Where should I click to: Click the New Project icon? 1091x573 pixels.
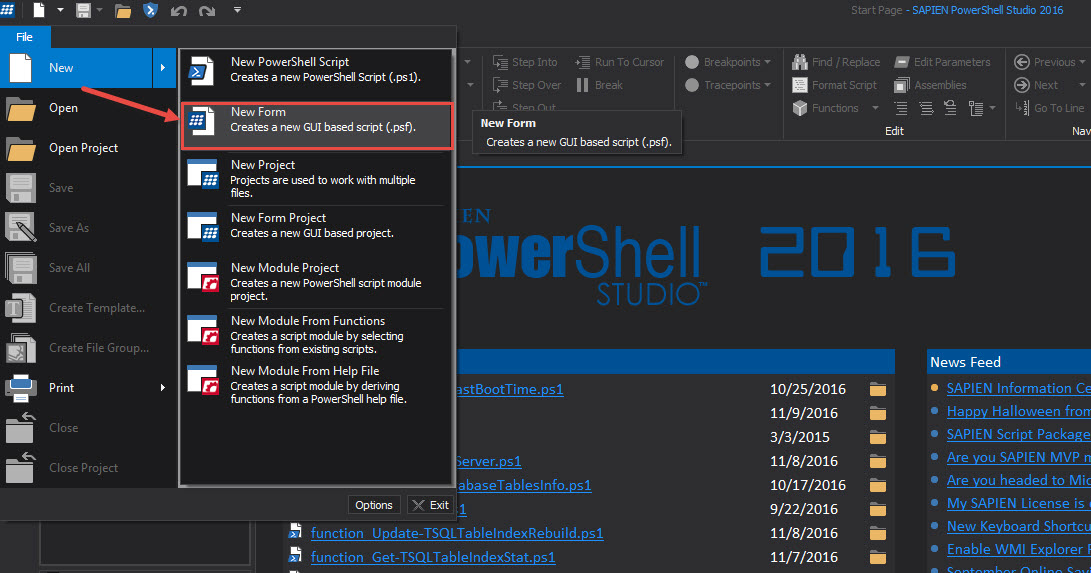pos(202,174)
